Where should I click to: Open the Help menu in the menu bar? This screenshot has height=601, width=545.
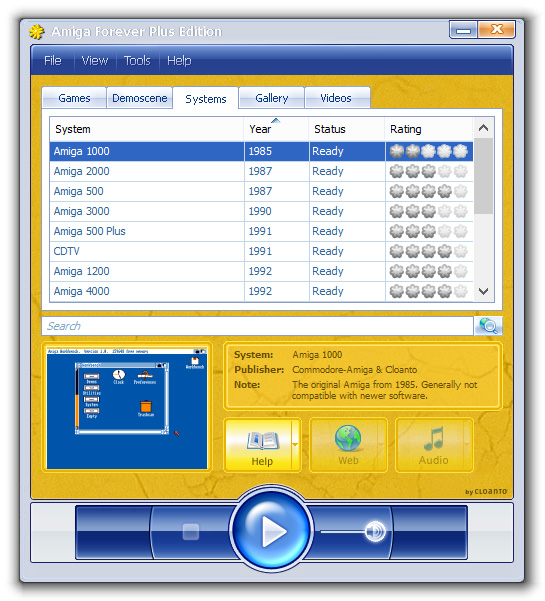[179, 61]
